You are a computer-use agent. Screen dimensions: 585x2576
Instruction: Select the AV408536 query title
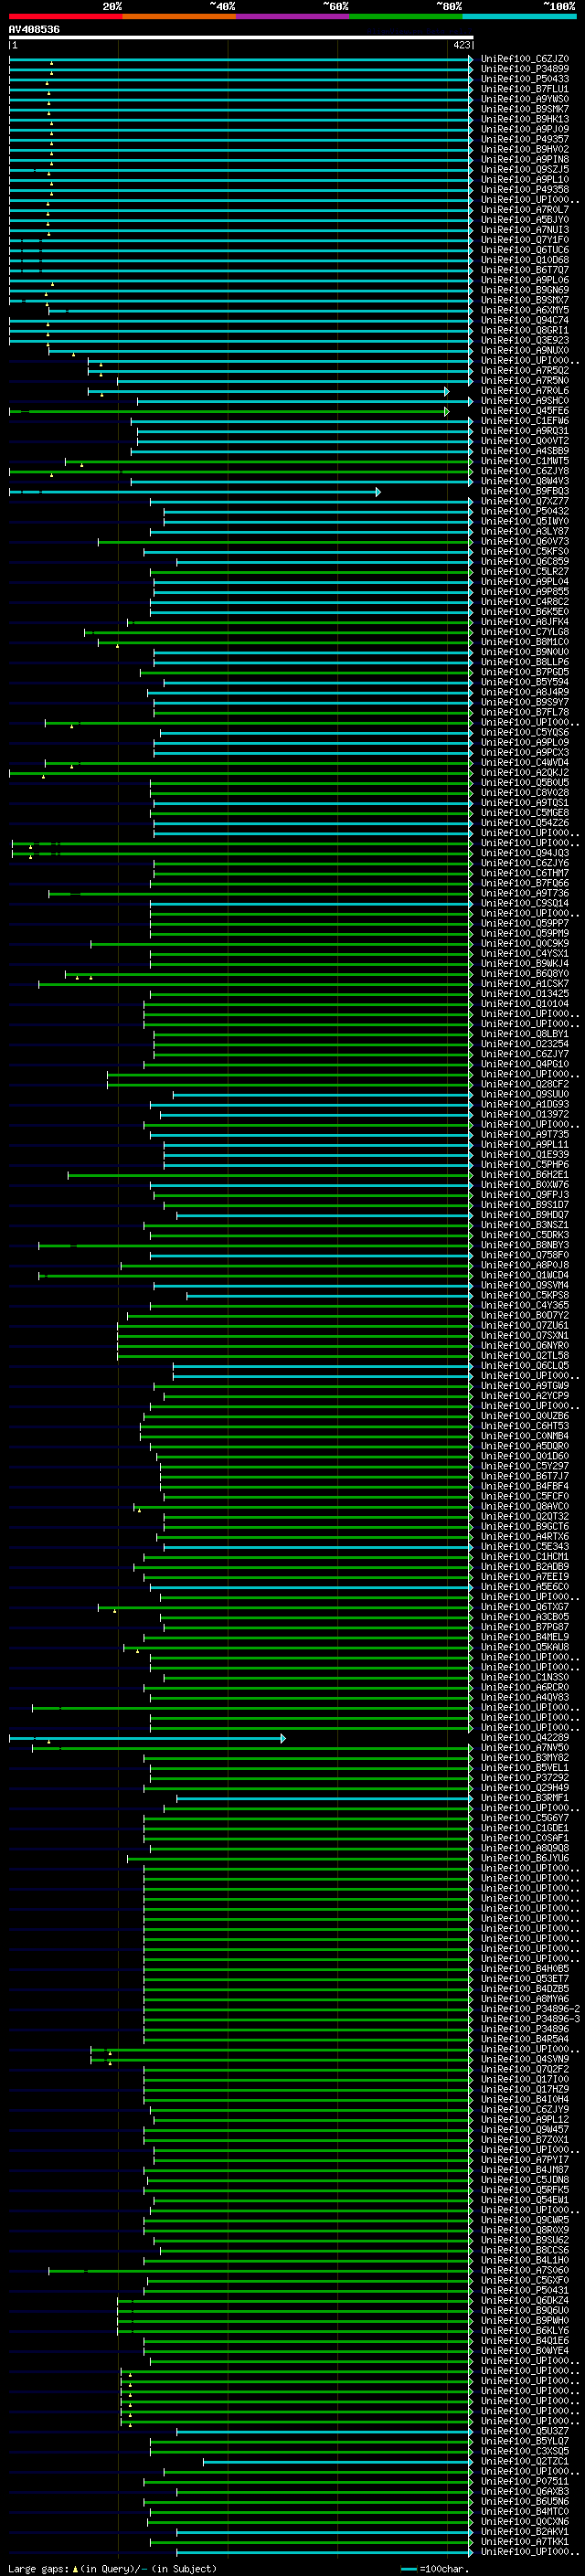34,30
